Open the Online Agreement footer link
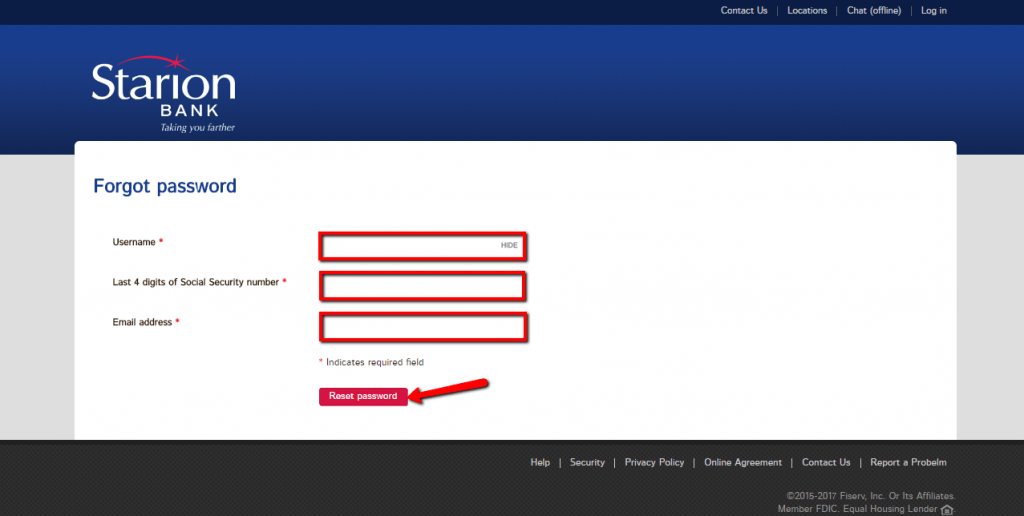Screen dimensions: 1024x516 coord(743,462)
